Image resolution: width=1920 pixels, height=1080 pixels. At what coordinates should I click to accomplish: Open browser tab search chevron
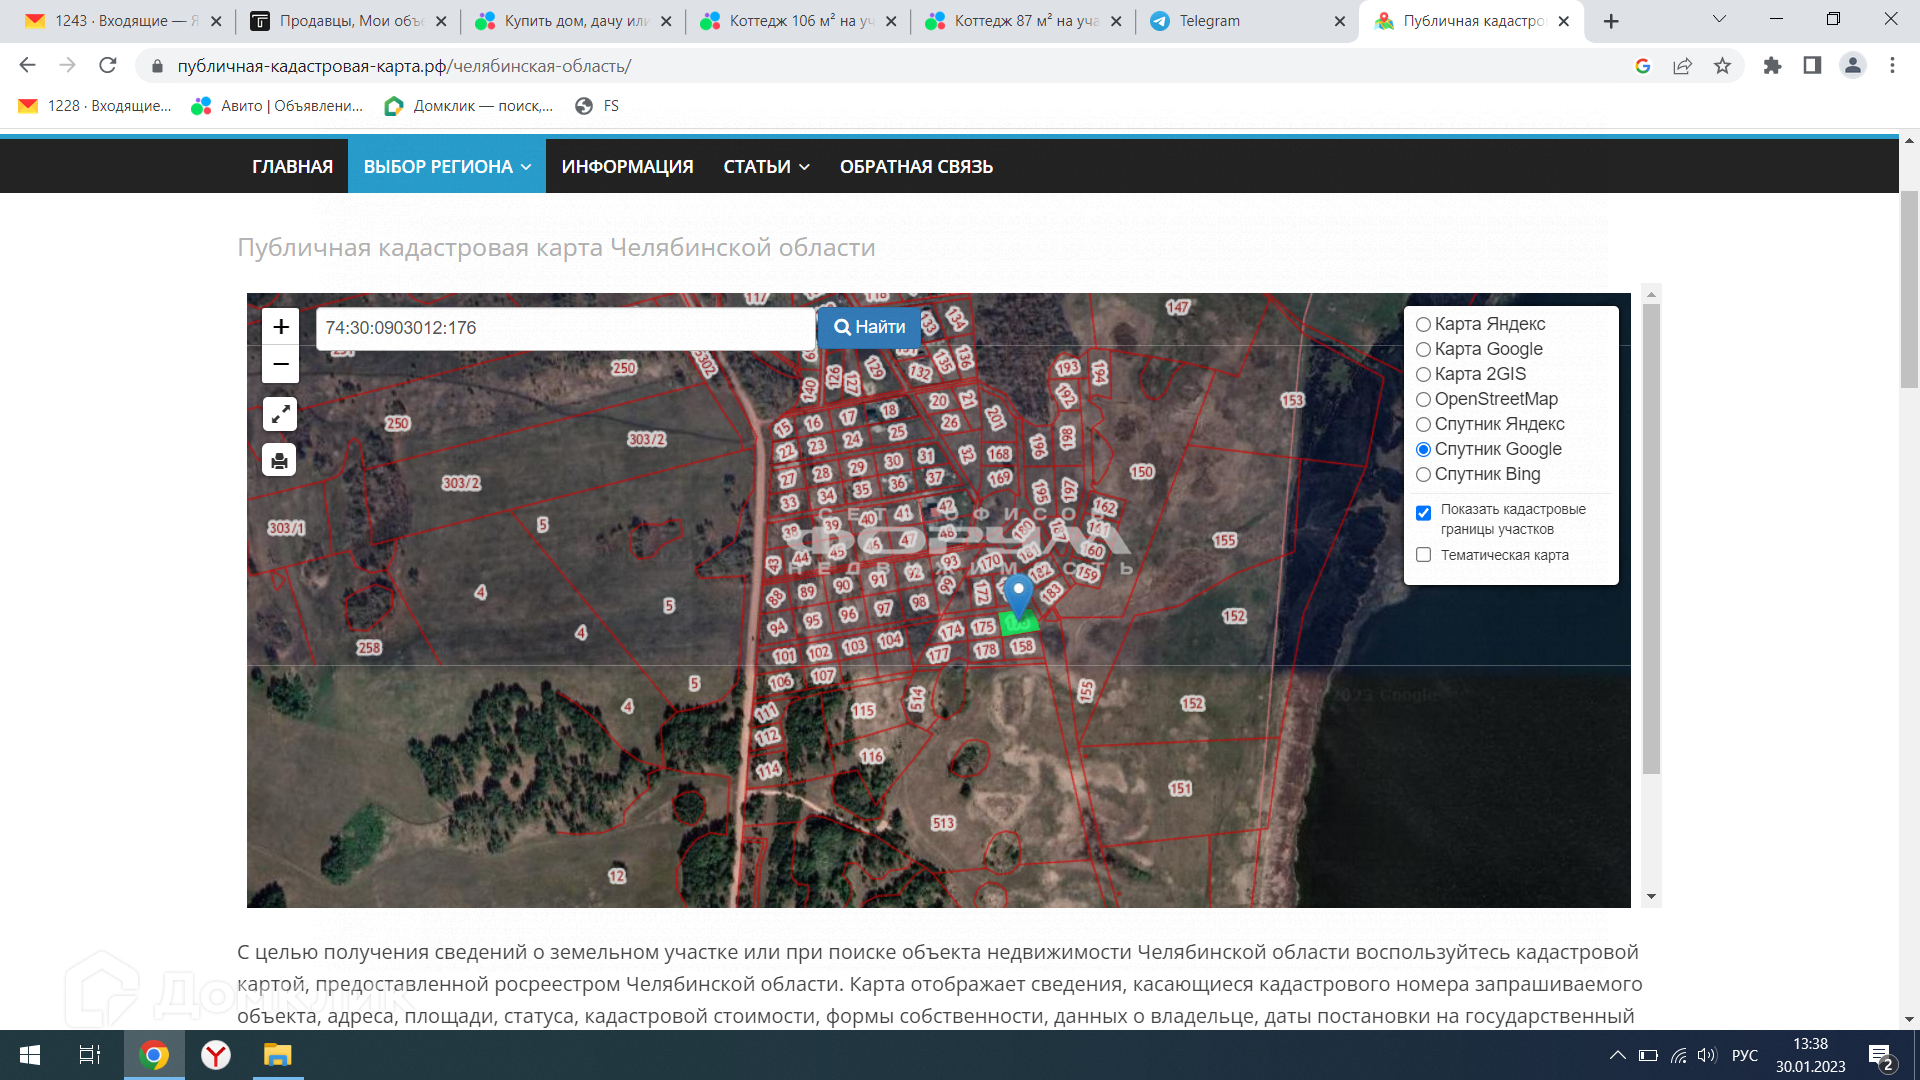[x=1719, y=20]
